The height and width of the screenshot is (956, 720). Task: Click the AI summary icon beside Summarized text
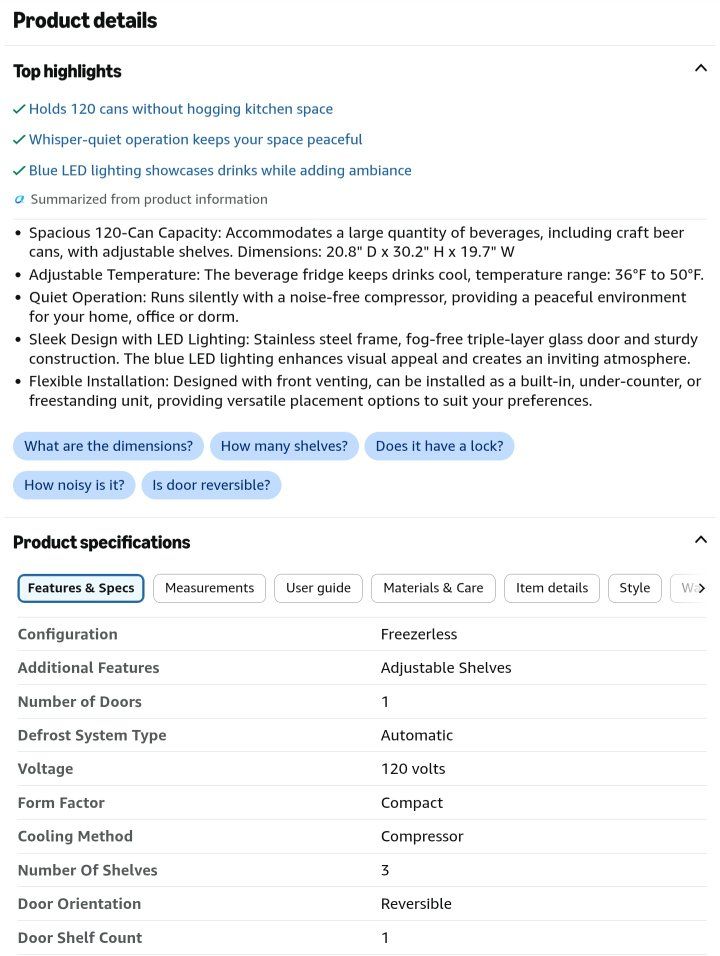[x=20, y=199]
